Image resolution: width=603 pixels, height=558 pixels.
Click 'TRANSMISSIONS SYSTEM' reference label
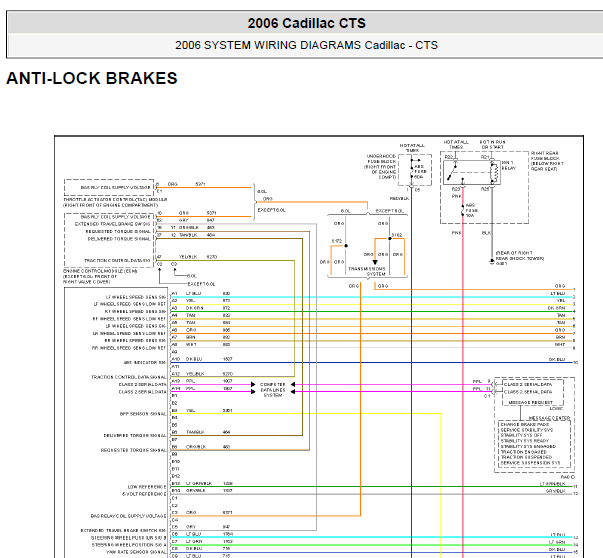tap(367, 272)
